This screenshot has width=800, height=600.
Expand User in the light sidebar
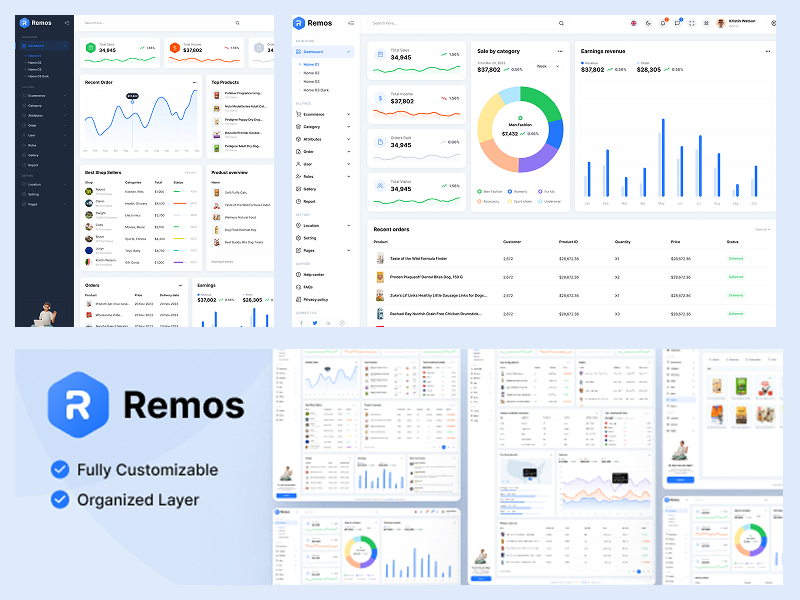tap(323, 164)
